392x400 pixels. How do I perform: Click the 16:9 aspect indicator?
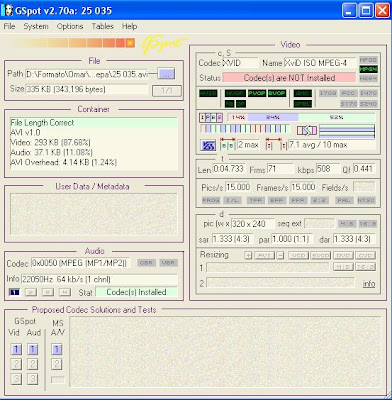click(x=367, y=224)
